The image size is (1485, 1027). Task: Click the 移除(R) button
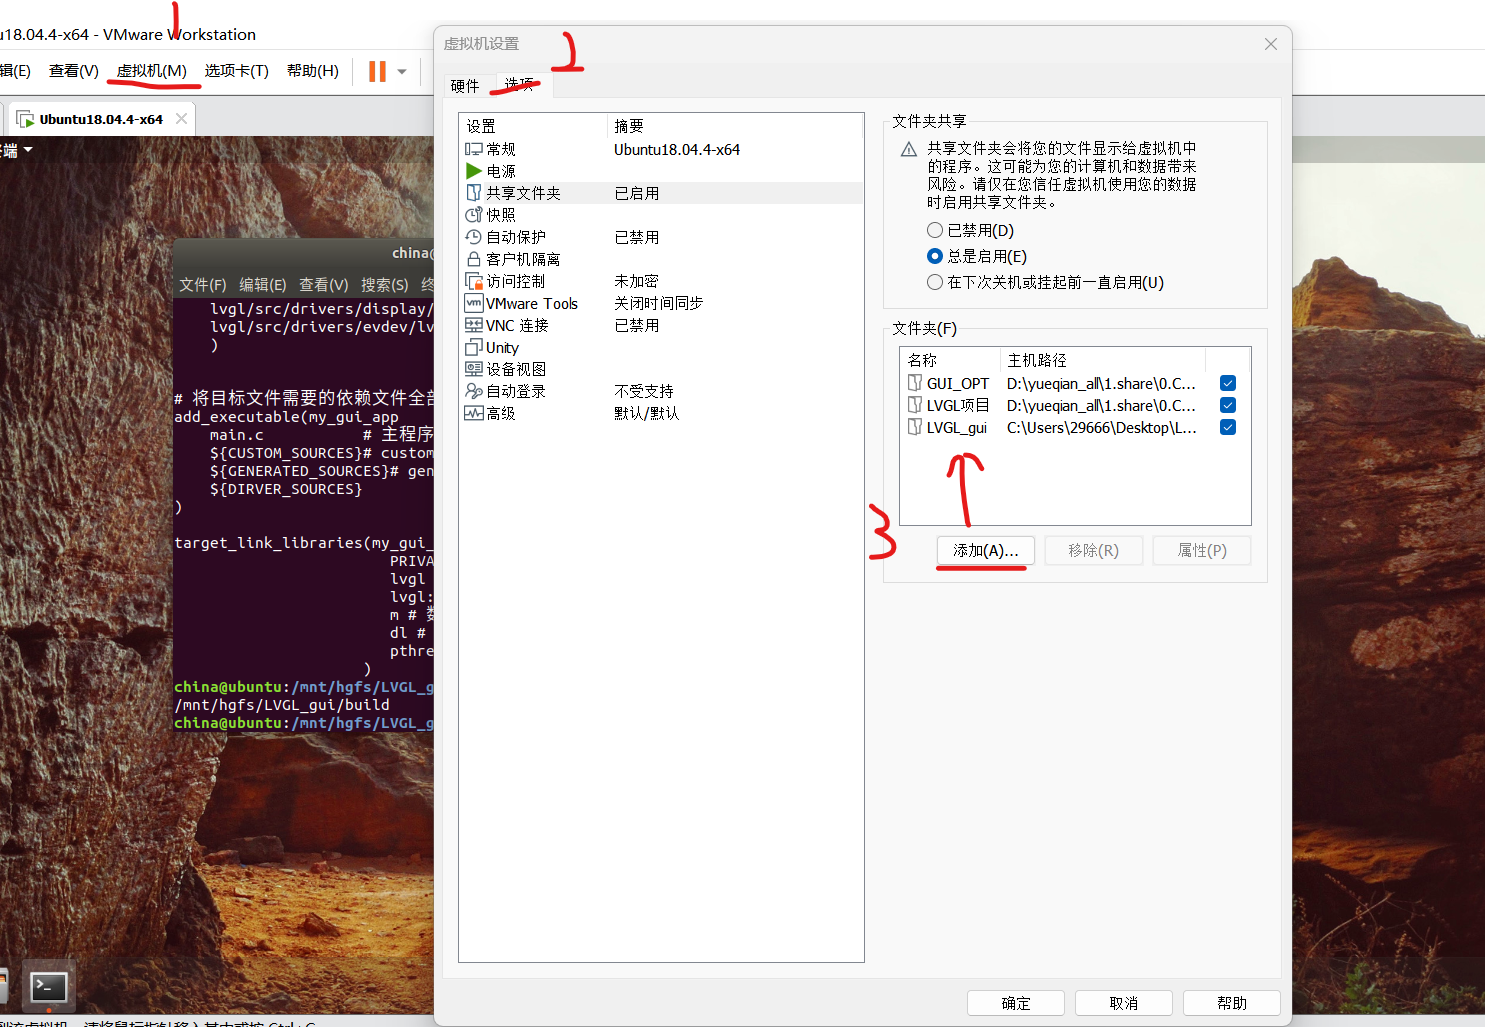coord(1094,551)
